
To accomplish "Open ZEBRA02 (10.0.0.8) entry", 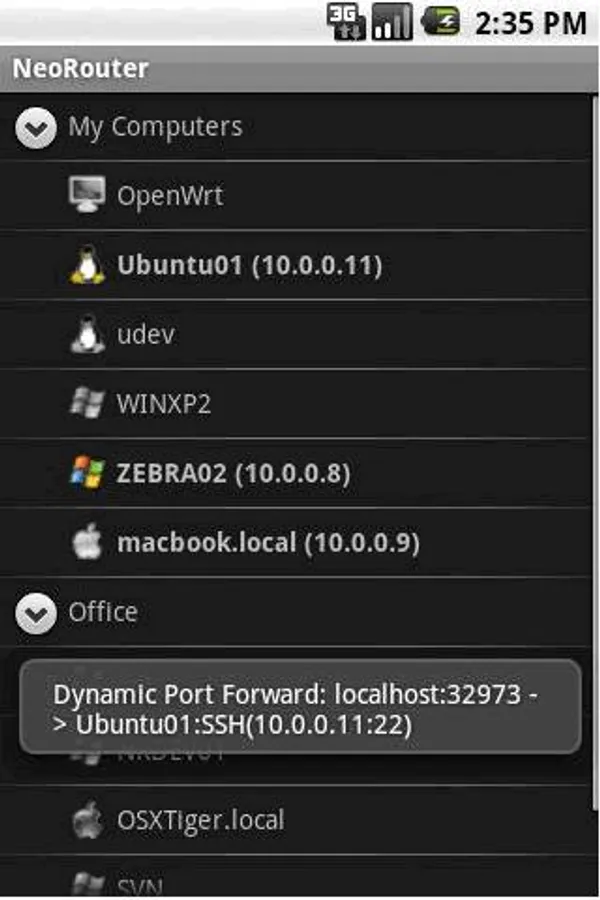I will [233, 474].
